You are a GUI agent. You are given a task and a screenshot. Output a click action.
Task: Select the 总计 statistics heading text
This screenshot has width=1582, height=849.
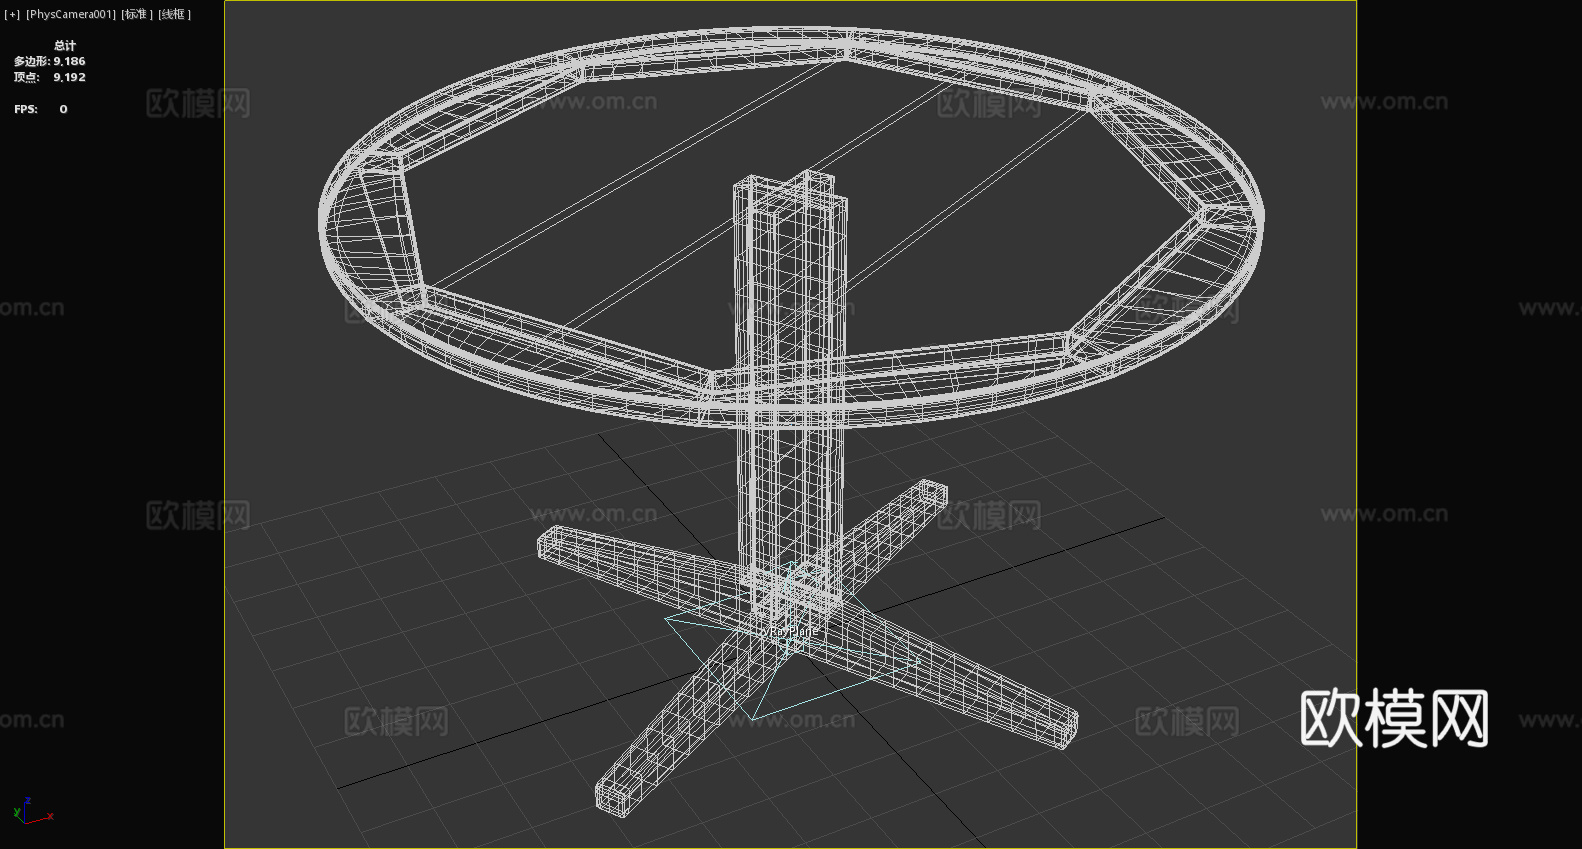click(x=65, y=45)
